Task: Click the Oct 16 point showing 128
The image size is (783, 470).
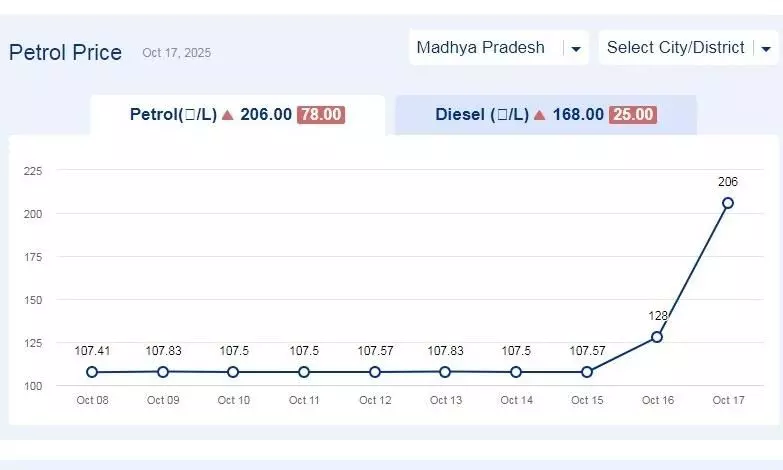Action: [x=657, y=337]
